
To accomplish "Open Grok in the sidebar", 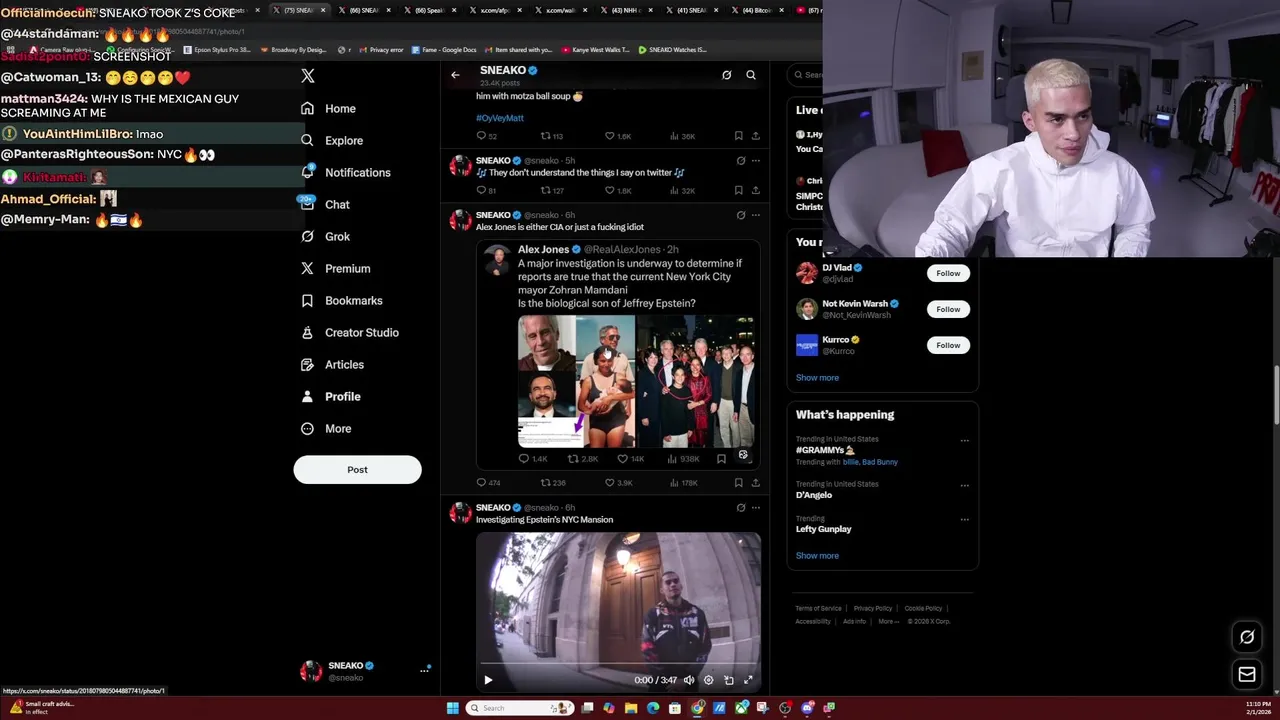I will click(x=325, y=236).
